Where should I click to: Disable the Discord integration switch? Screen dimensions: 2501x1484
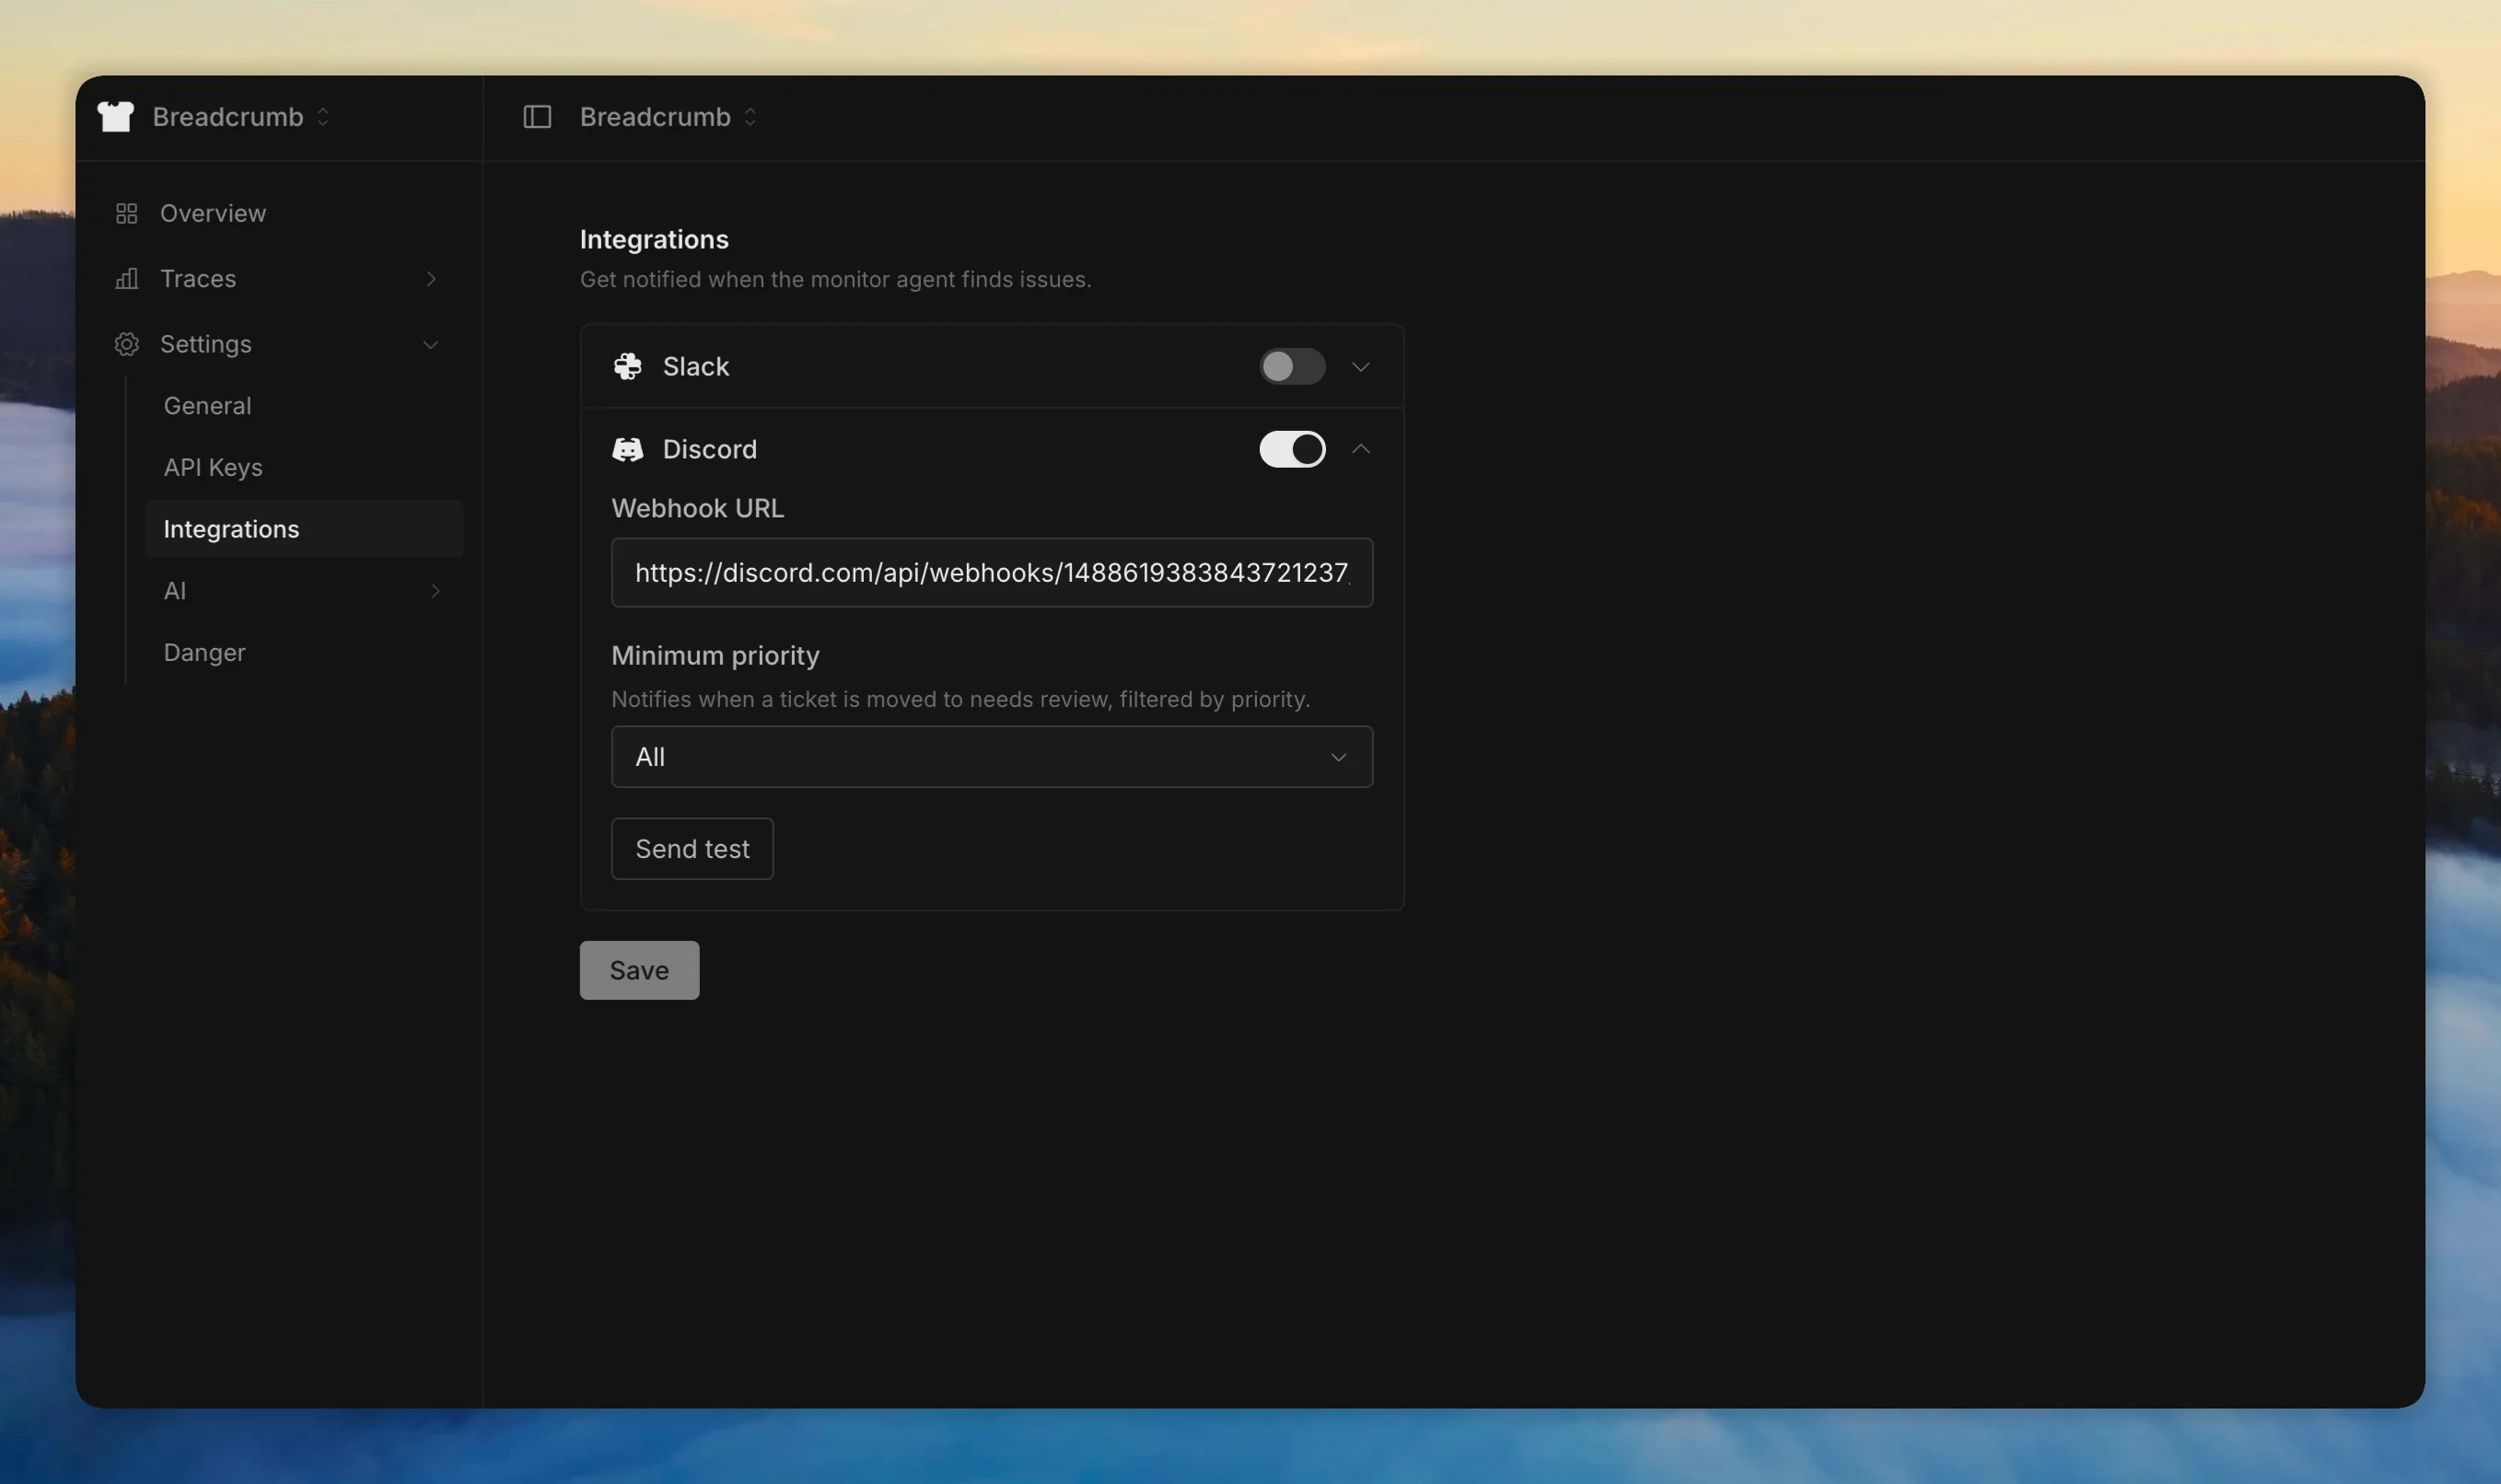(1292, 449)
